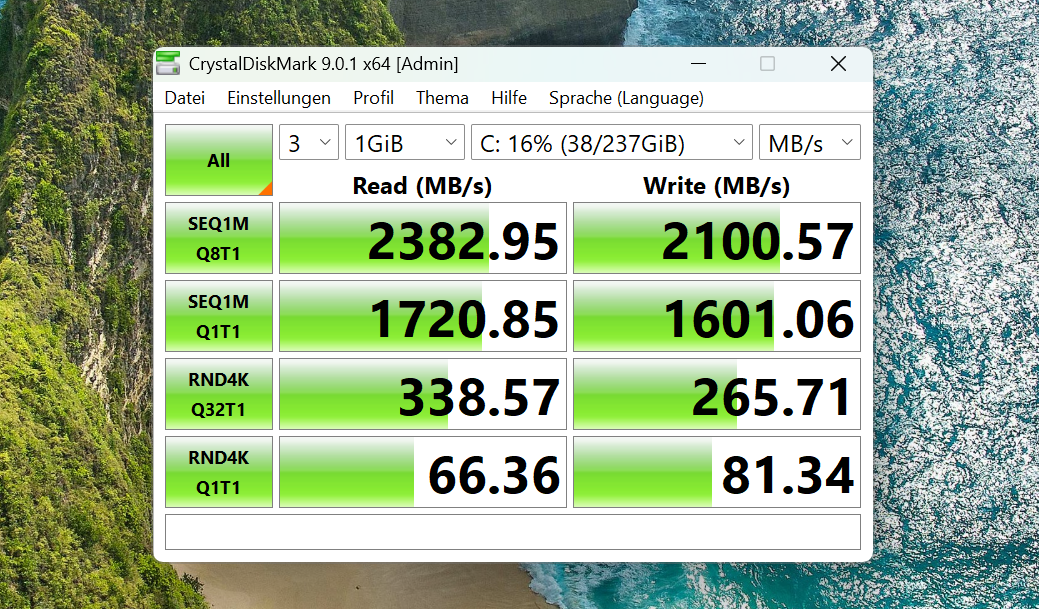
Task: Click the 66.36 read result
Action: [x=423, y=472]
